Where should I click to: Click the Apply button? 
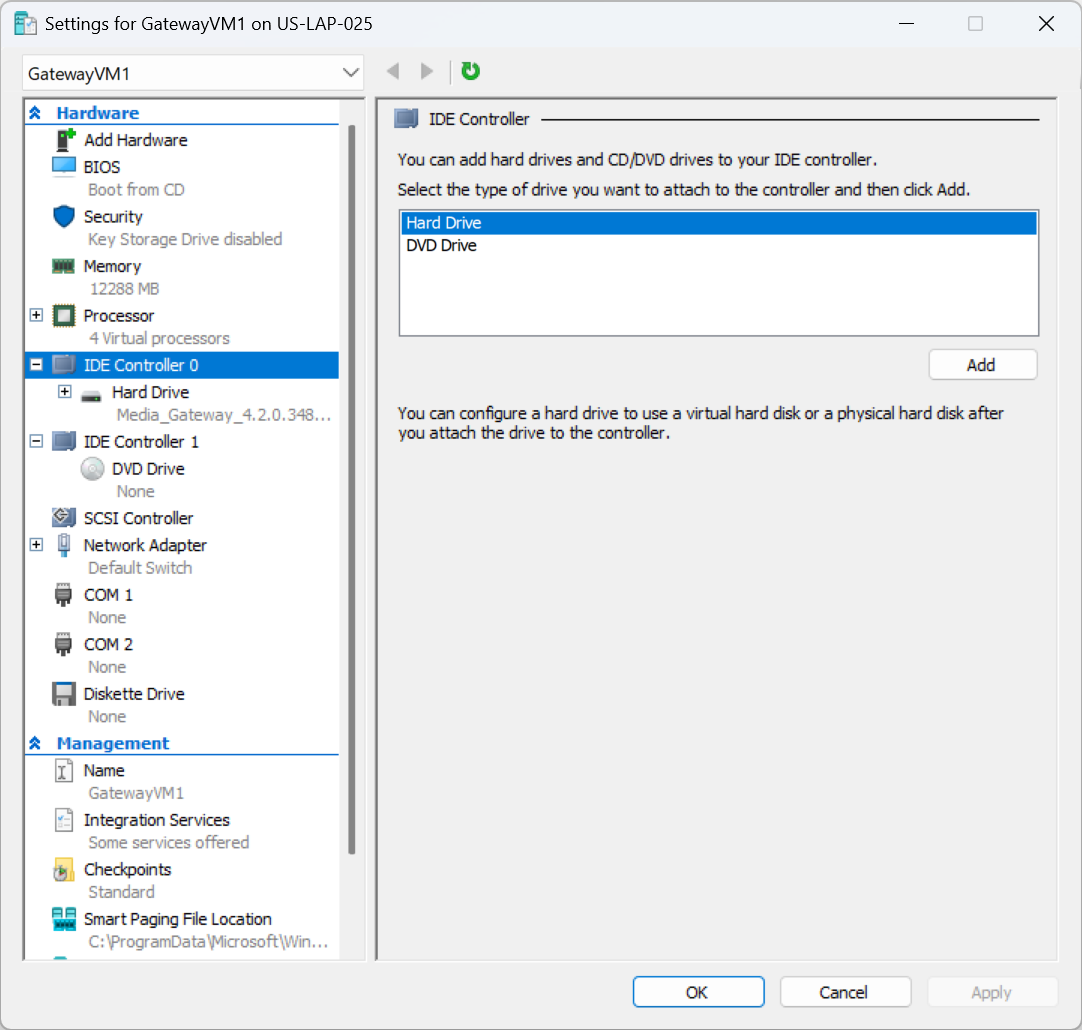point(992,992)
